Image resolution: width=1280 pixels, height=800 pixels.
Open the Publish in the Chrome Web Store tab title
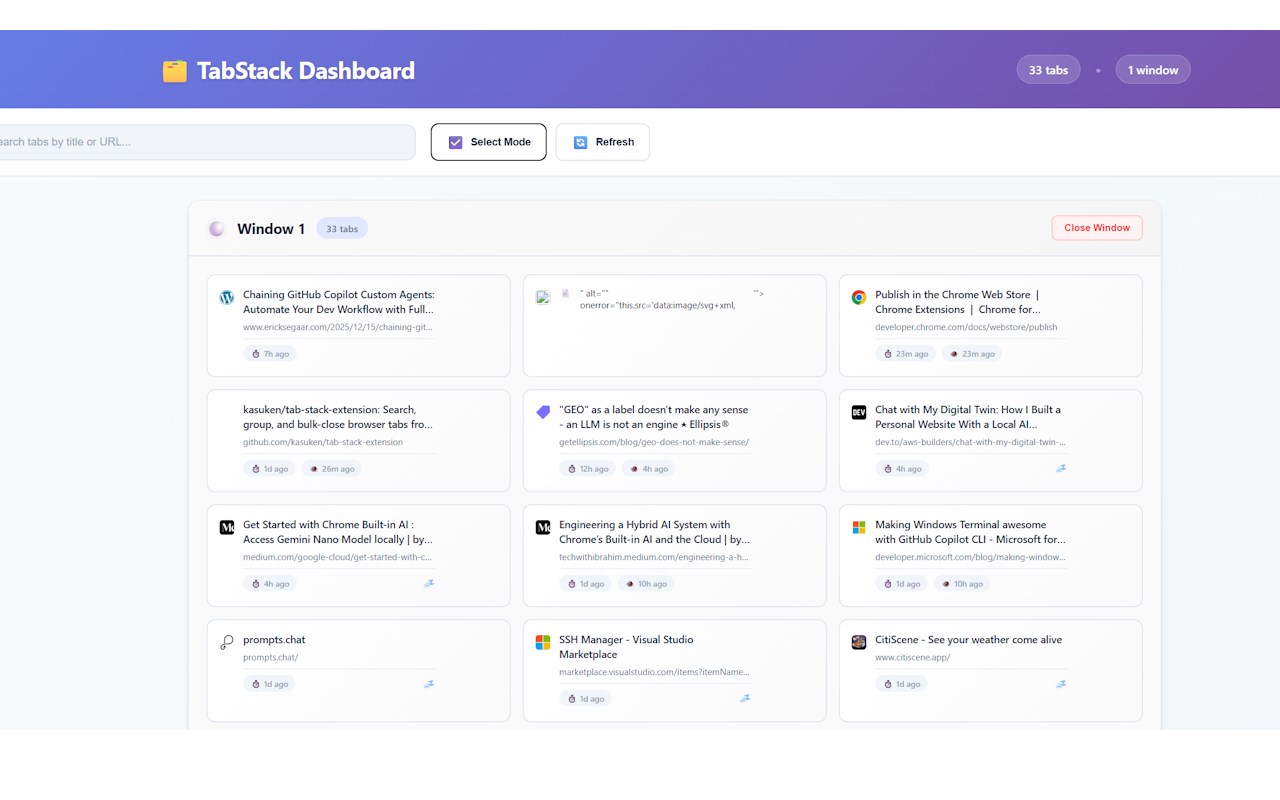click(x=960, y=302)
